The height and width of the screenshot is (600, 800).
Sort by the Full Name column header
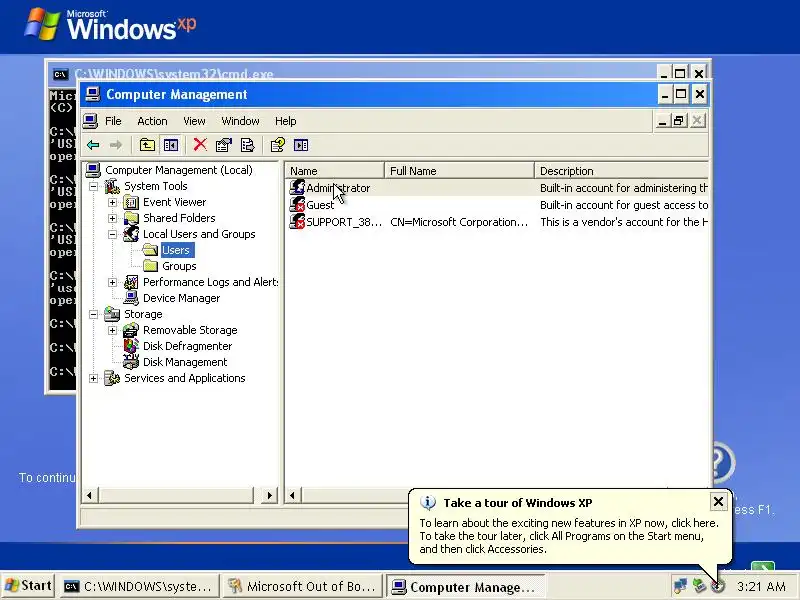459,170
